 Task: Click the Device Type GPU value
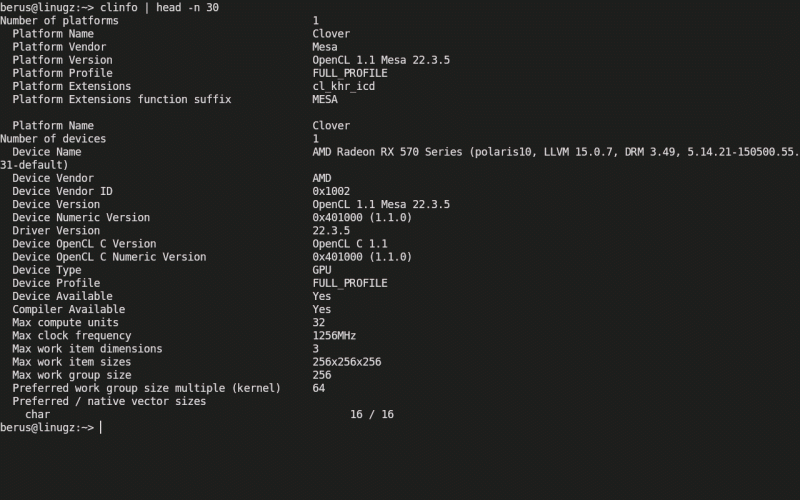(321, 270)
